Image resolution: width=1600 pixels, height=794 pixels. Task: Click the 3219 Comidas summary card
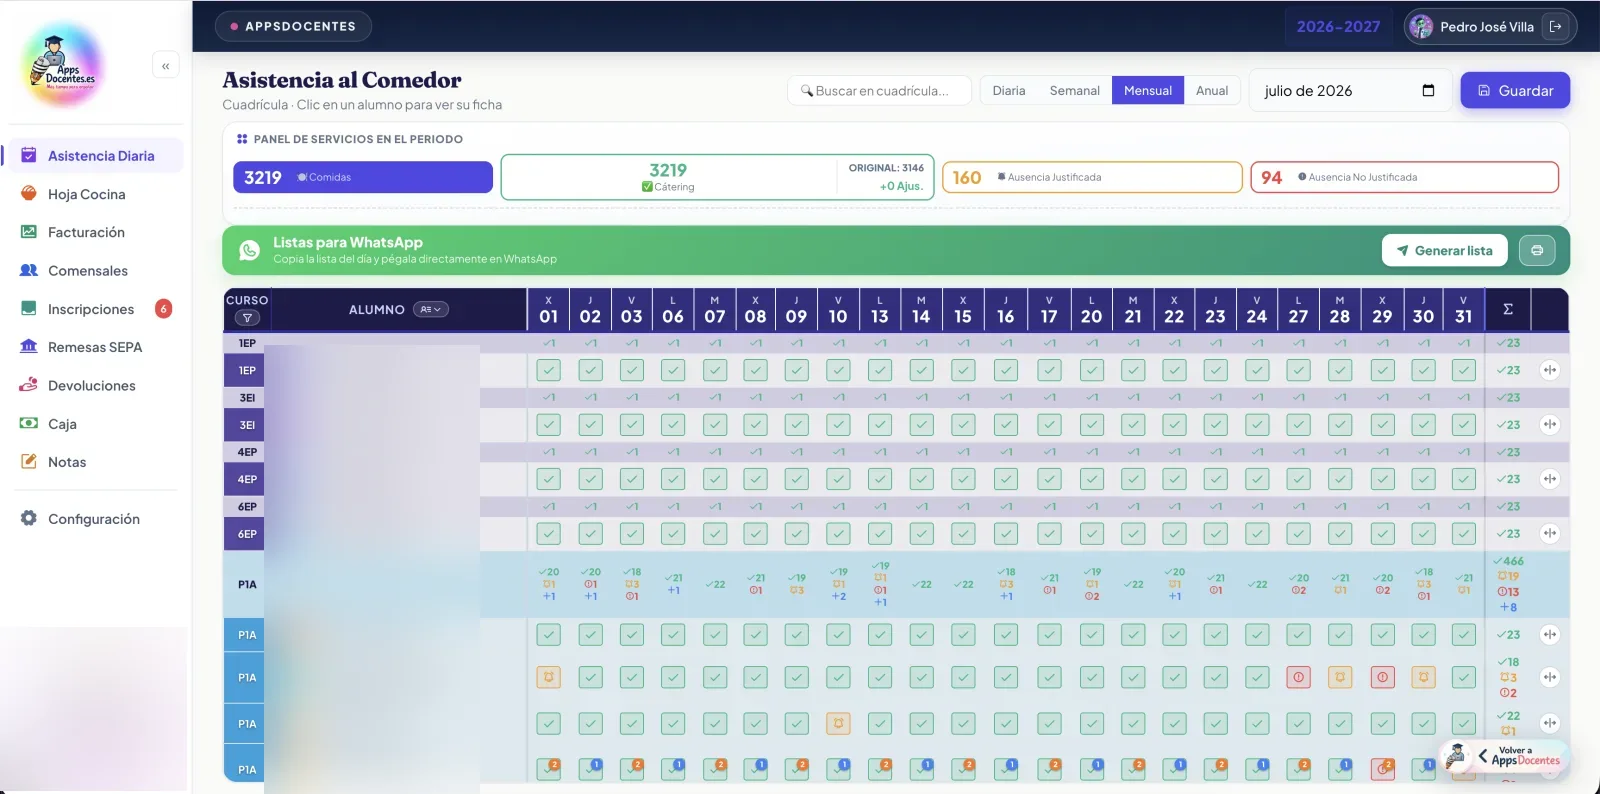tap(363, 177)
